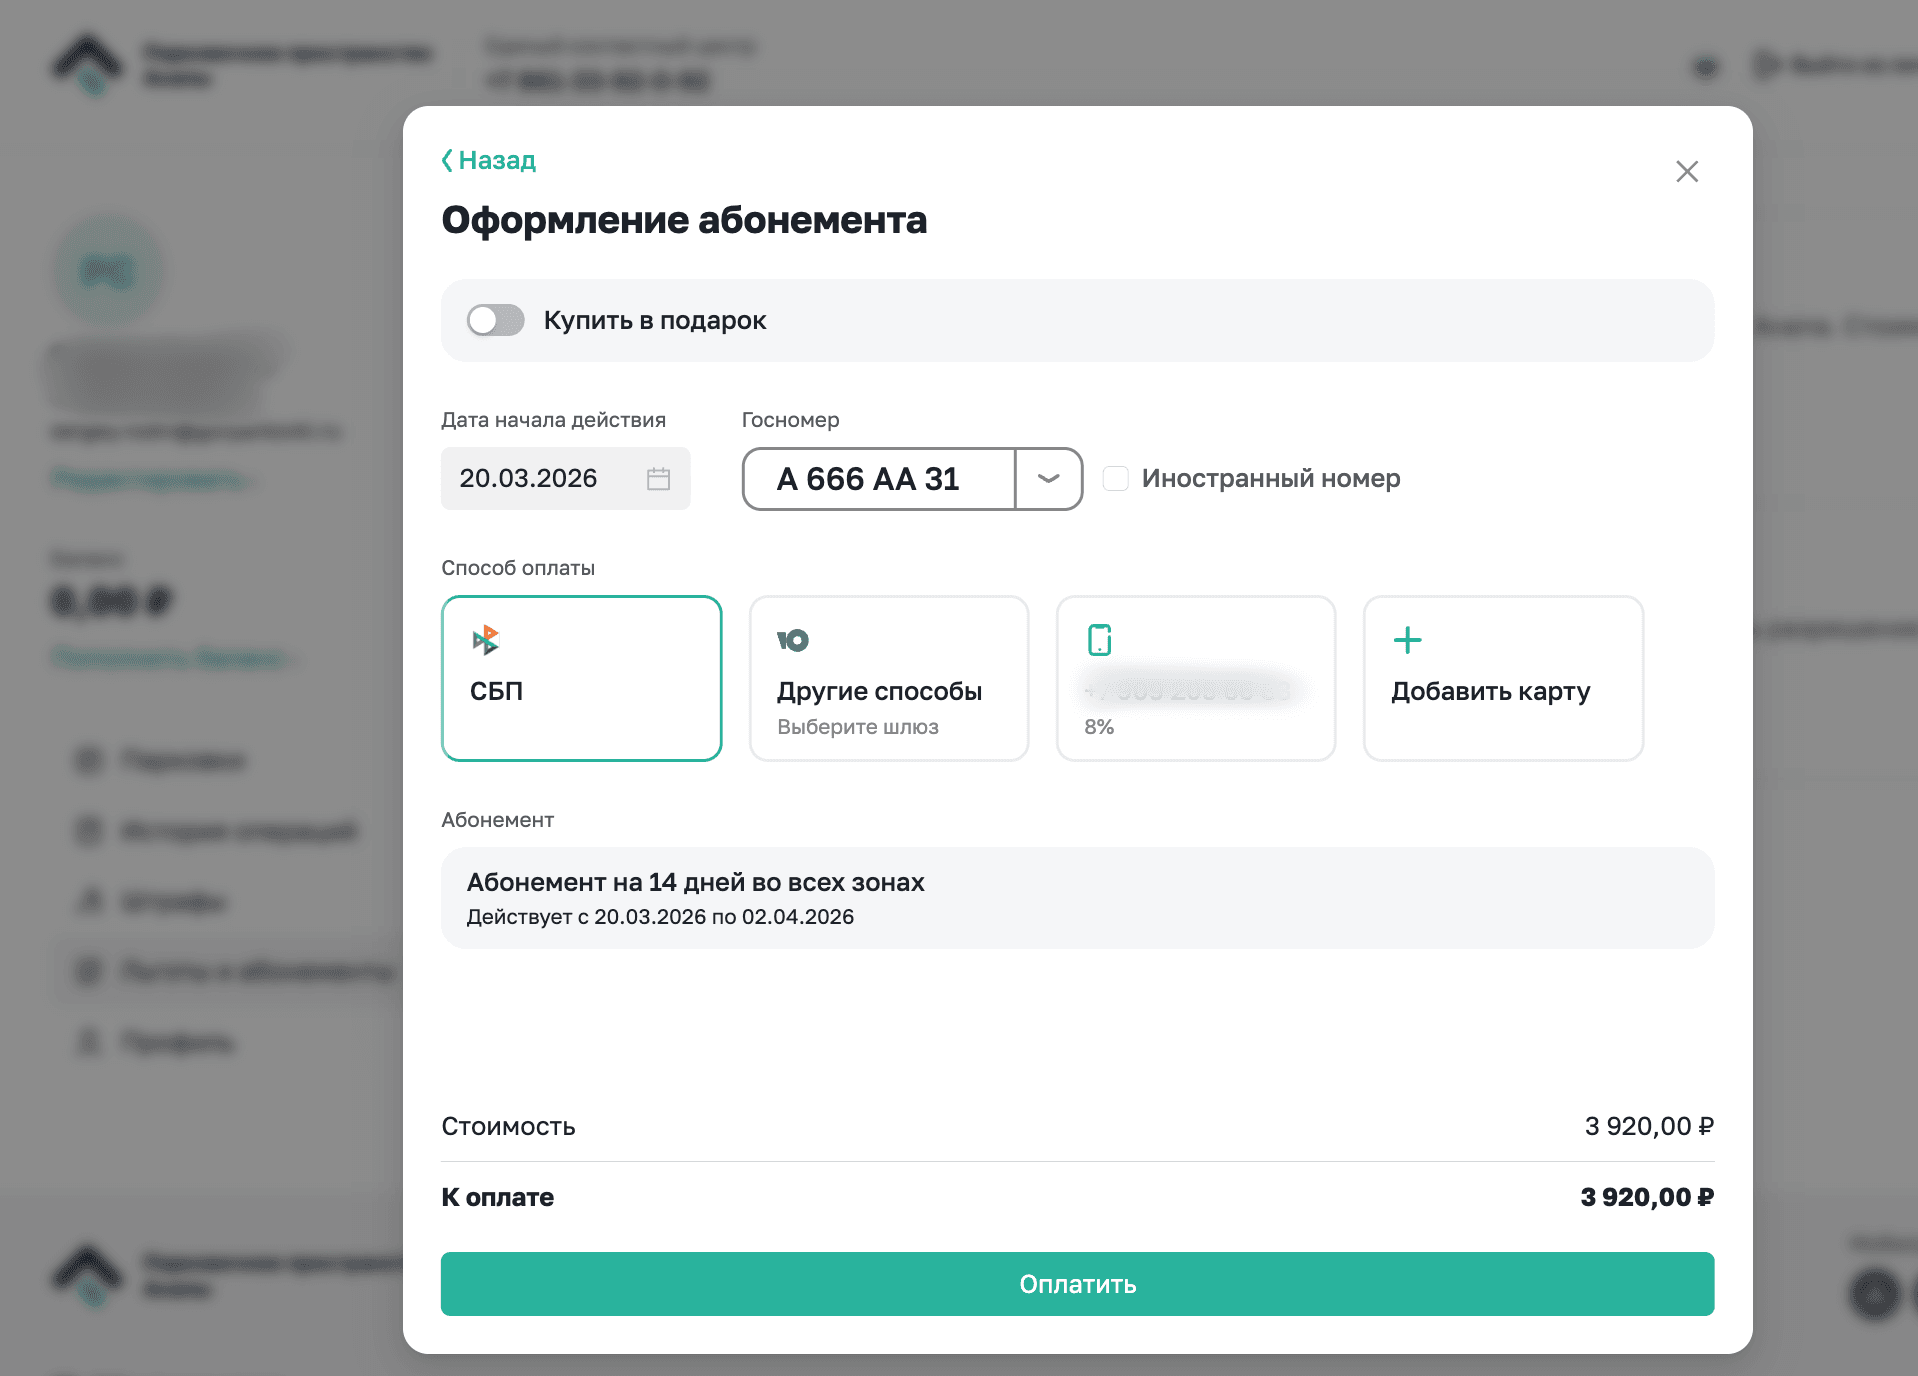Expand the license plate dropdown arrow
Screen dimensions: 1918x1376
tap(1048, 479)
